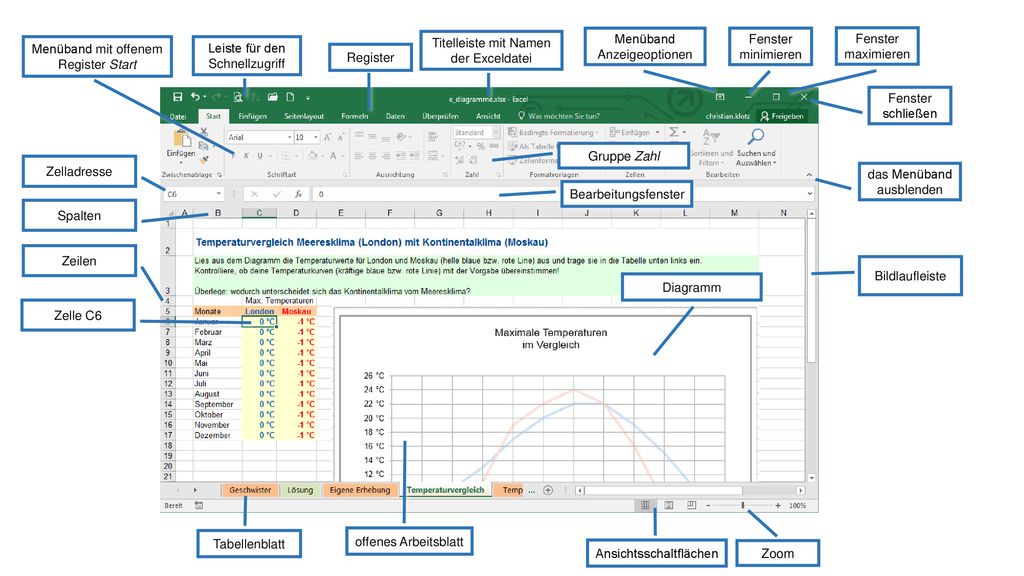
Task: Click the christian.klotz account name
Action: pyautogui.click(x=728, y=116)
